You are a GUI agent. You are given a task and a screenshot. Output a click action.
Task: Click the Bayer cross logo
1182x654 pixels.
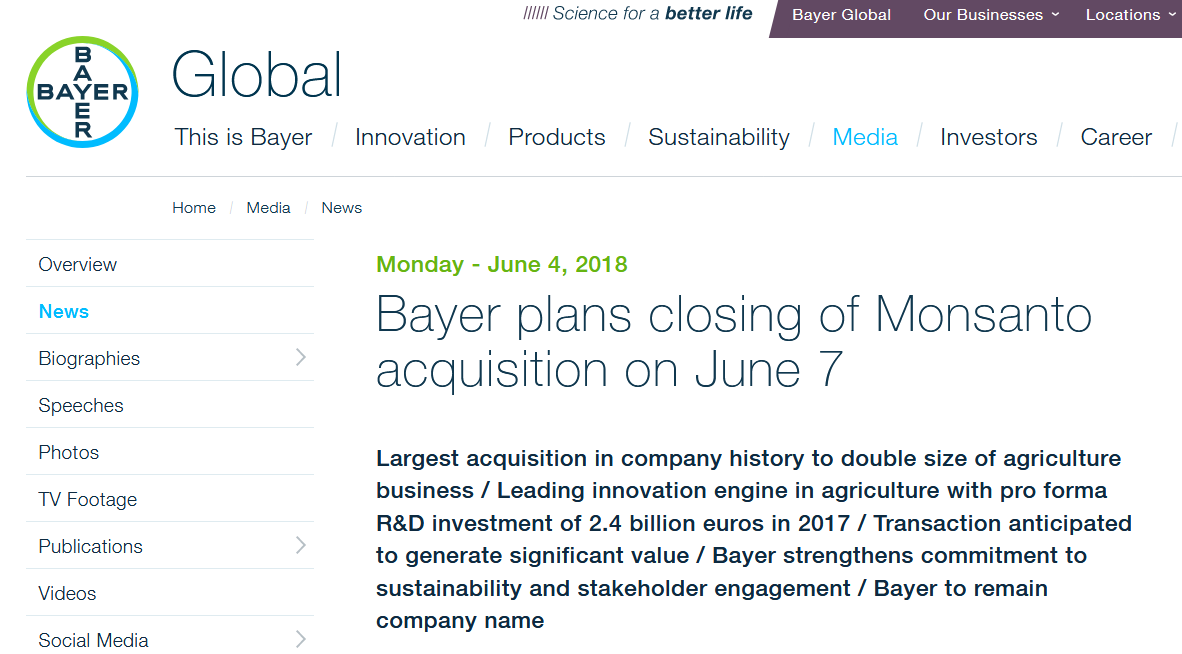82,92
